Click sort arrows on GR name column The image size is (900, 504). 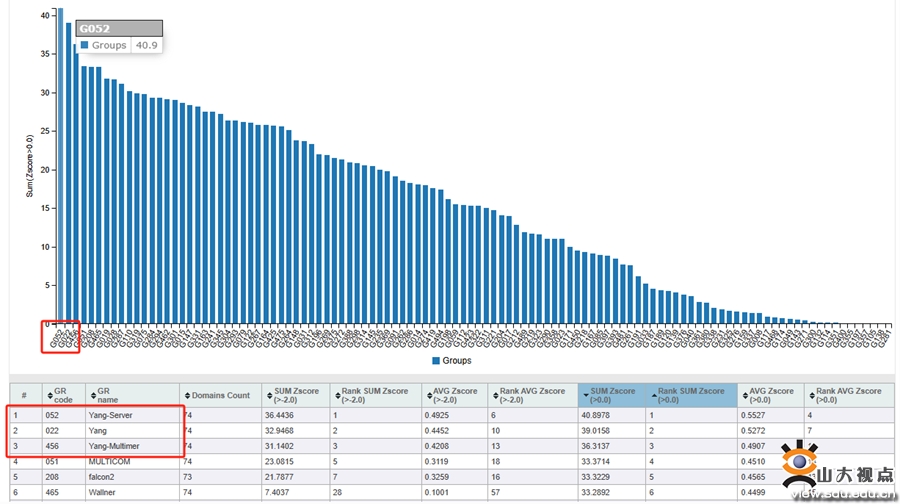pos(93,396)
